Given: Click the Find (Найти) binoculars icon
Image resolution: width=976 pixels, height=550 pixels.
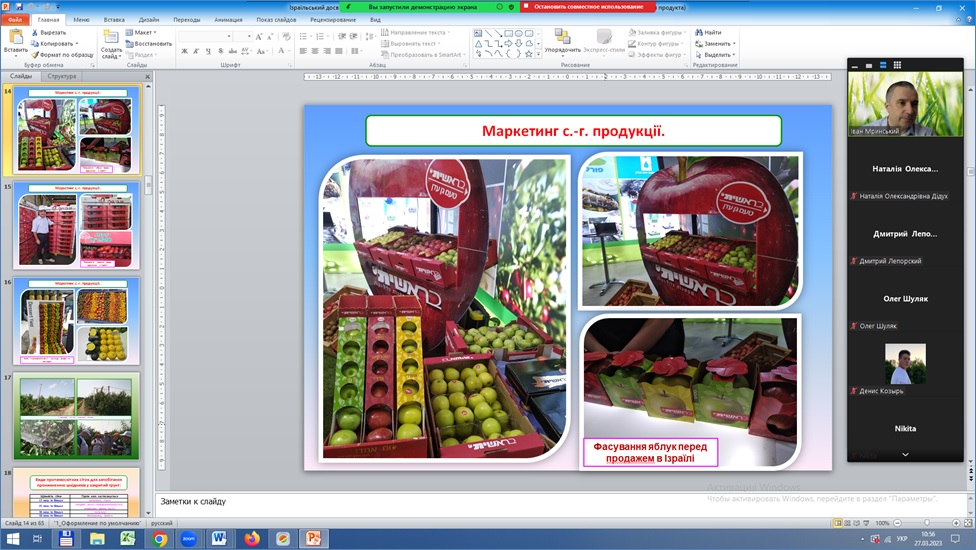Looking at the screenshot, I should click(698, 33).
